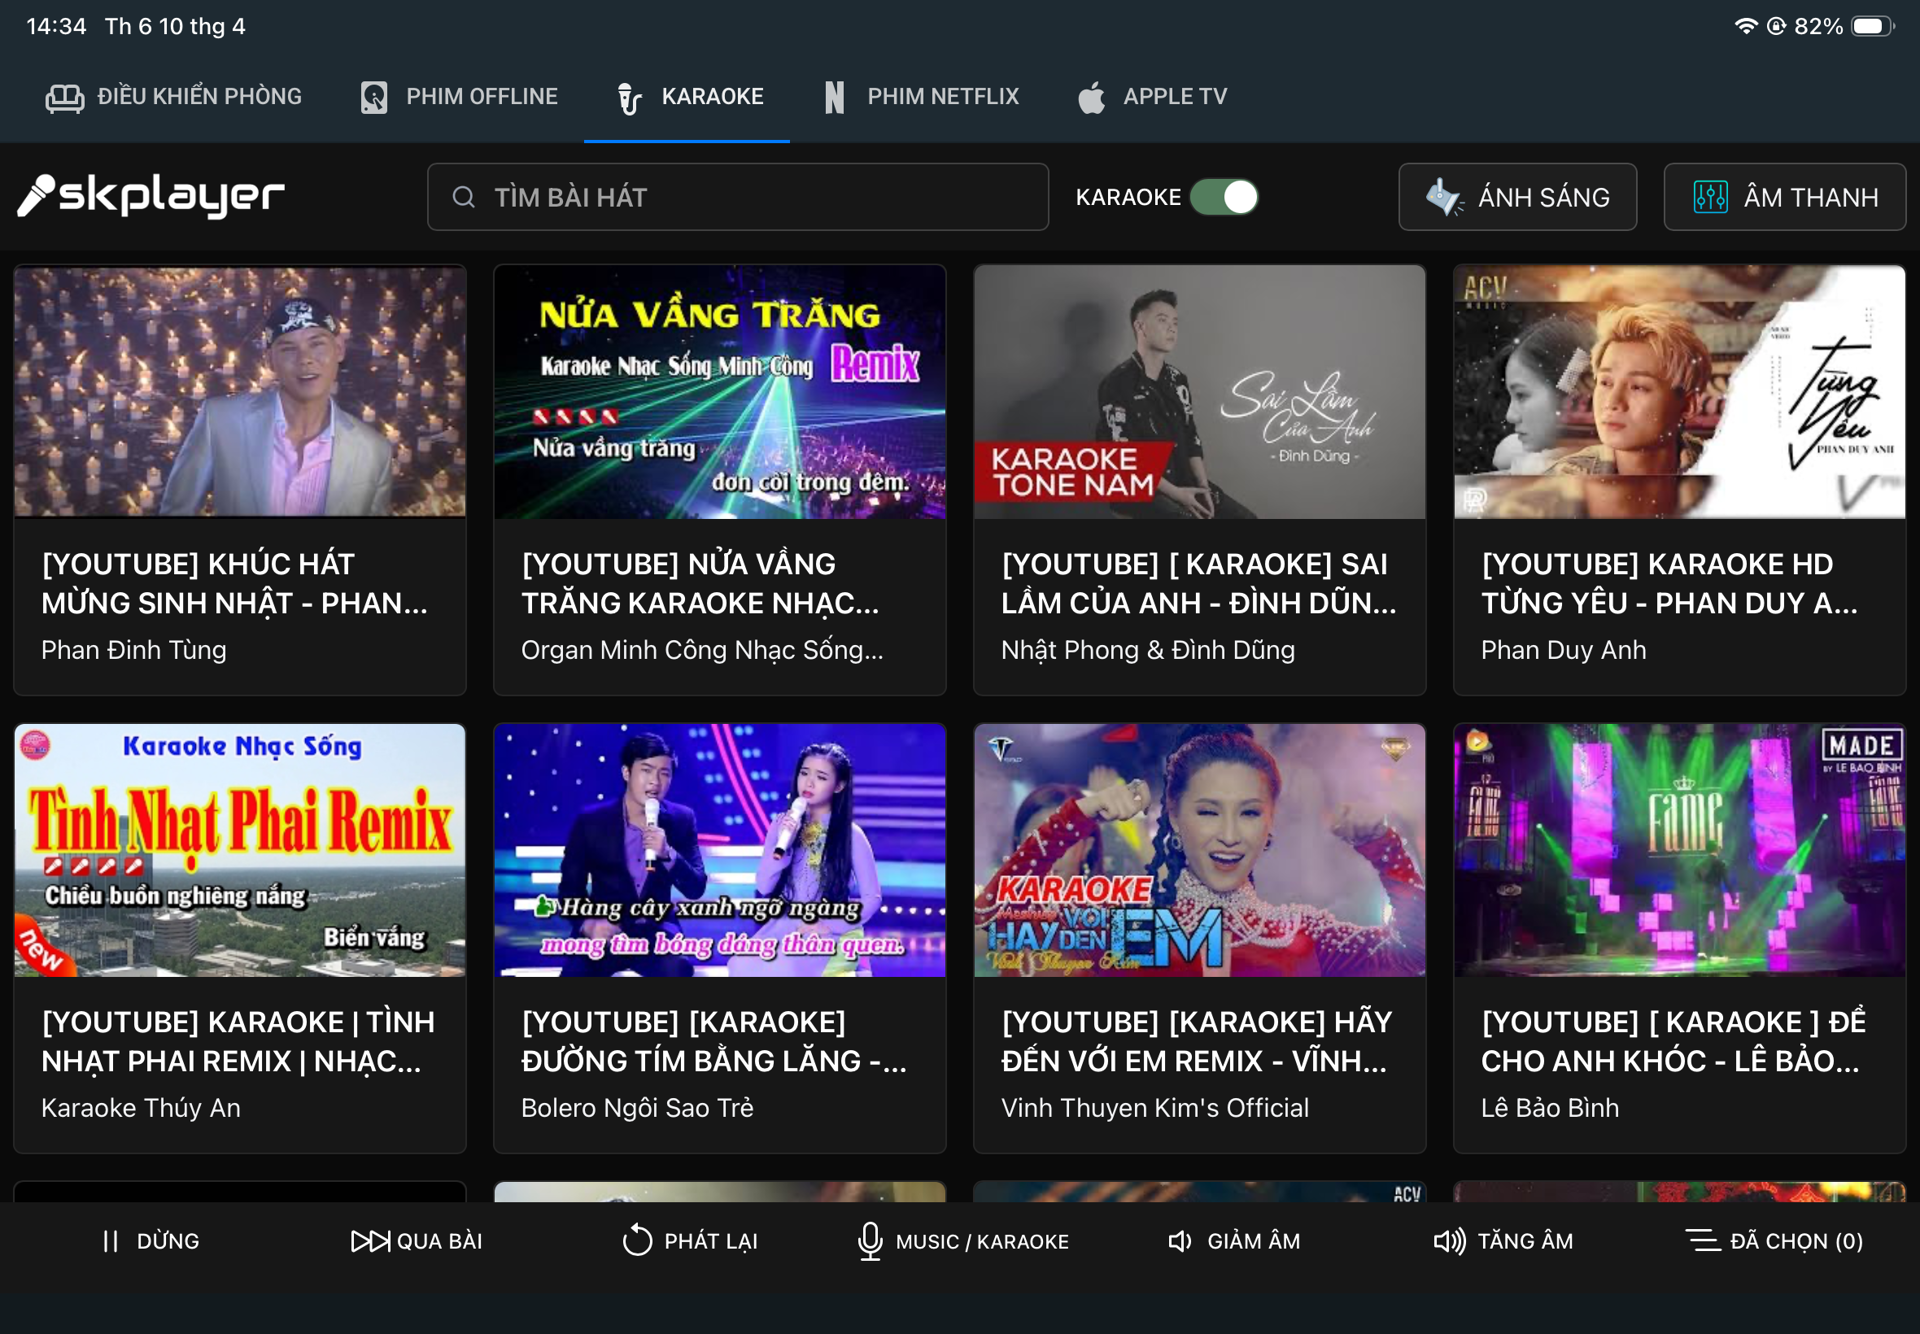Open the PHIM OFFLINE tab
The image size is (1920, 1334).
[x=459, y=97]
